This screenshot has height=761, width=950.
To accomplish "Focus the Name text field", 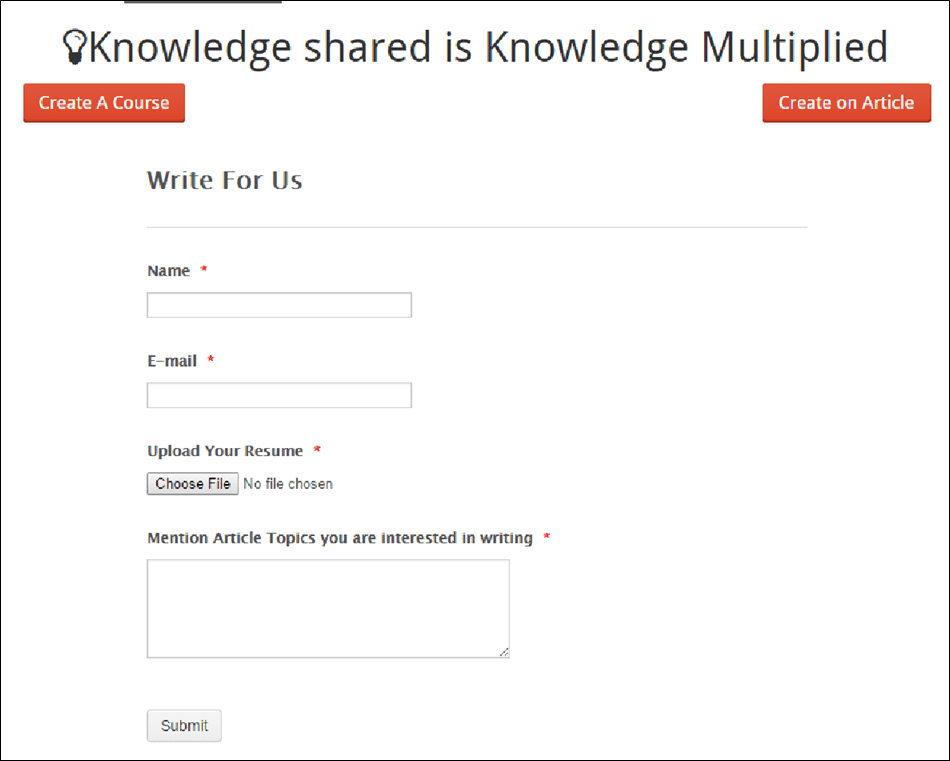I will (x=279, y=305).
